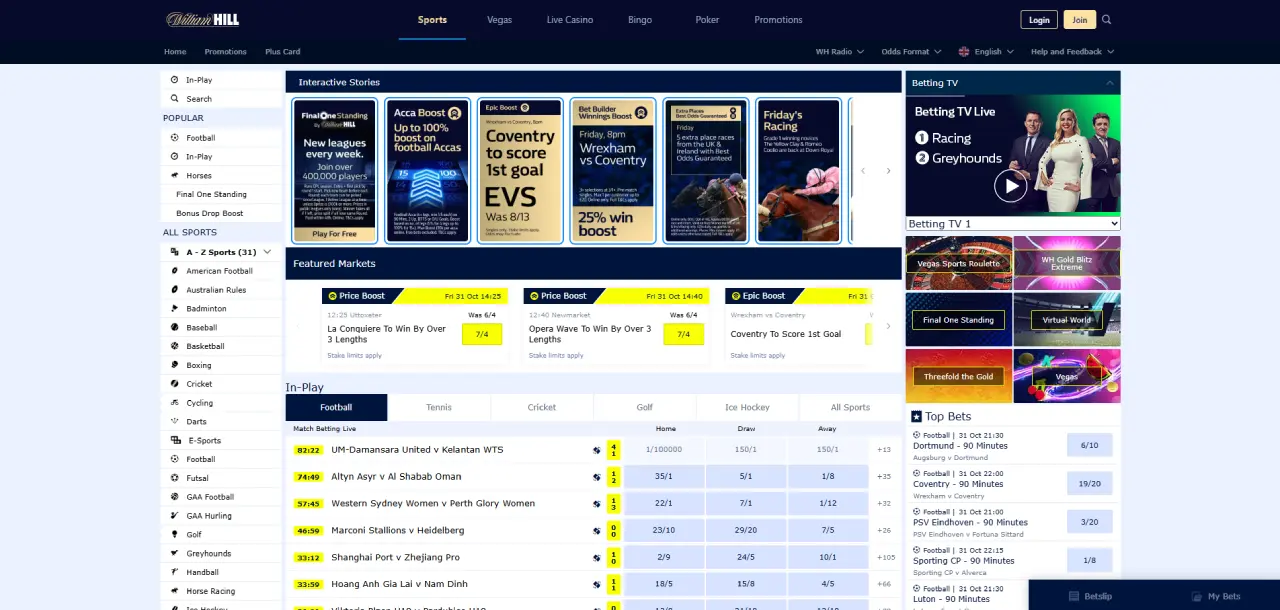This screenshot has height=610, width=1280.
Task: Open the Threefold the Gold tile
Action: pos(959,376)
